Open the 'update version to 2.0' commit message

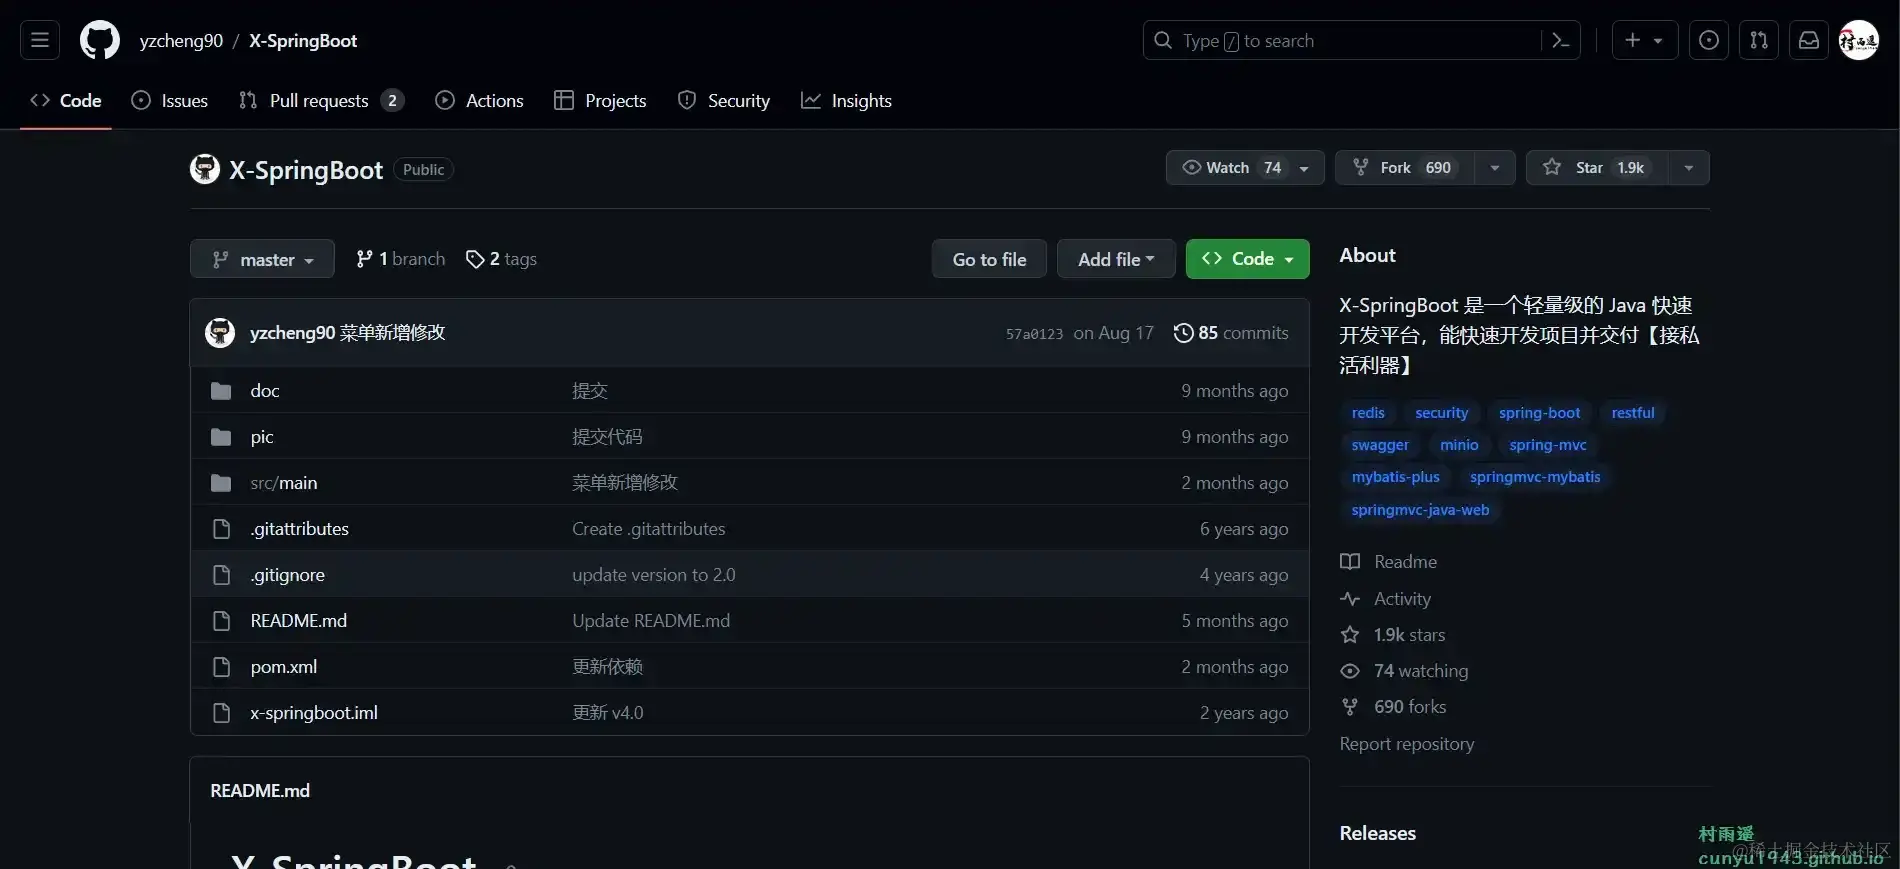click(653, 575)
